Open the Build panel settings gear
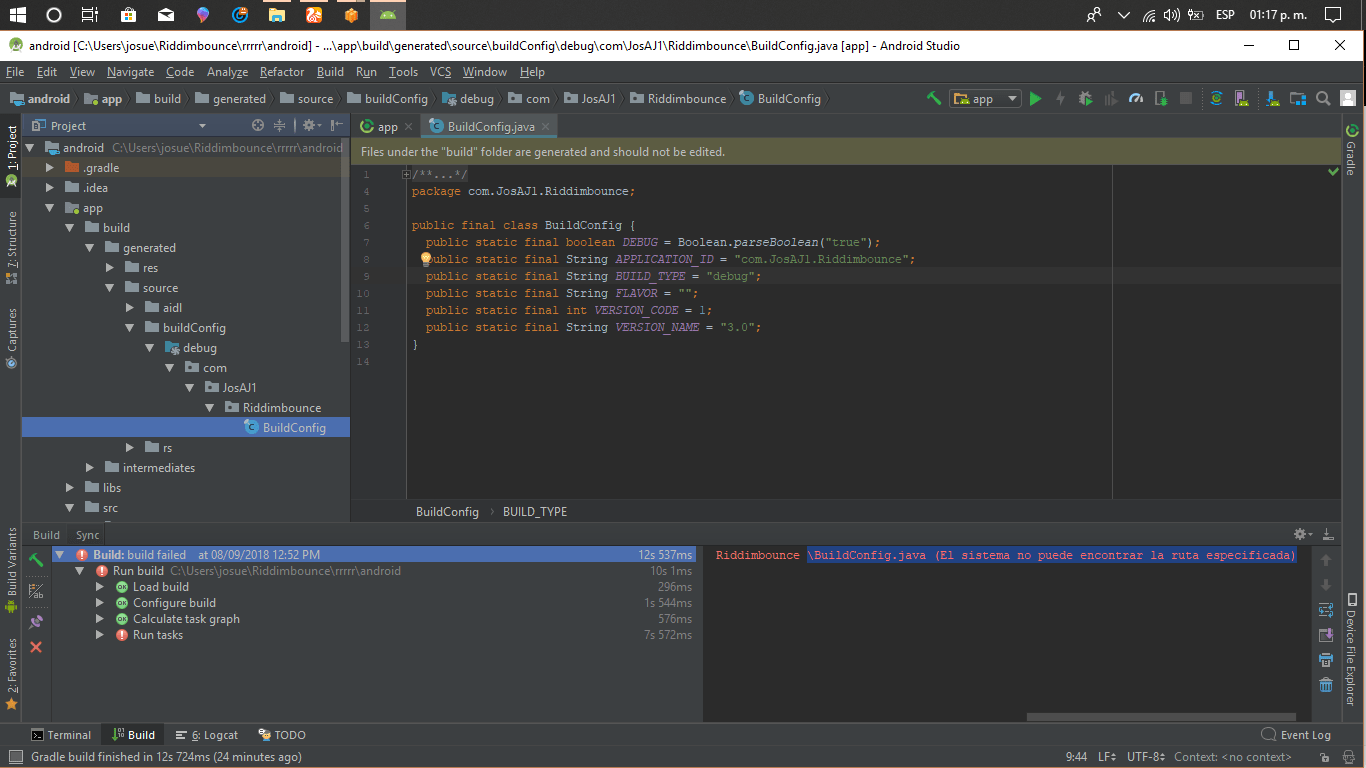Viewport: 1366px width, 768px height. coord(1299,534)
